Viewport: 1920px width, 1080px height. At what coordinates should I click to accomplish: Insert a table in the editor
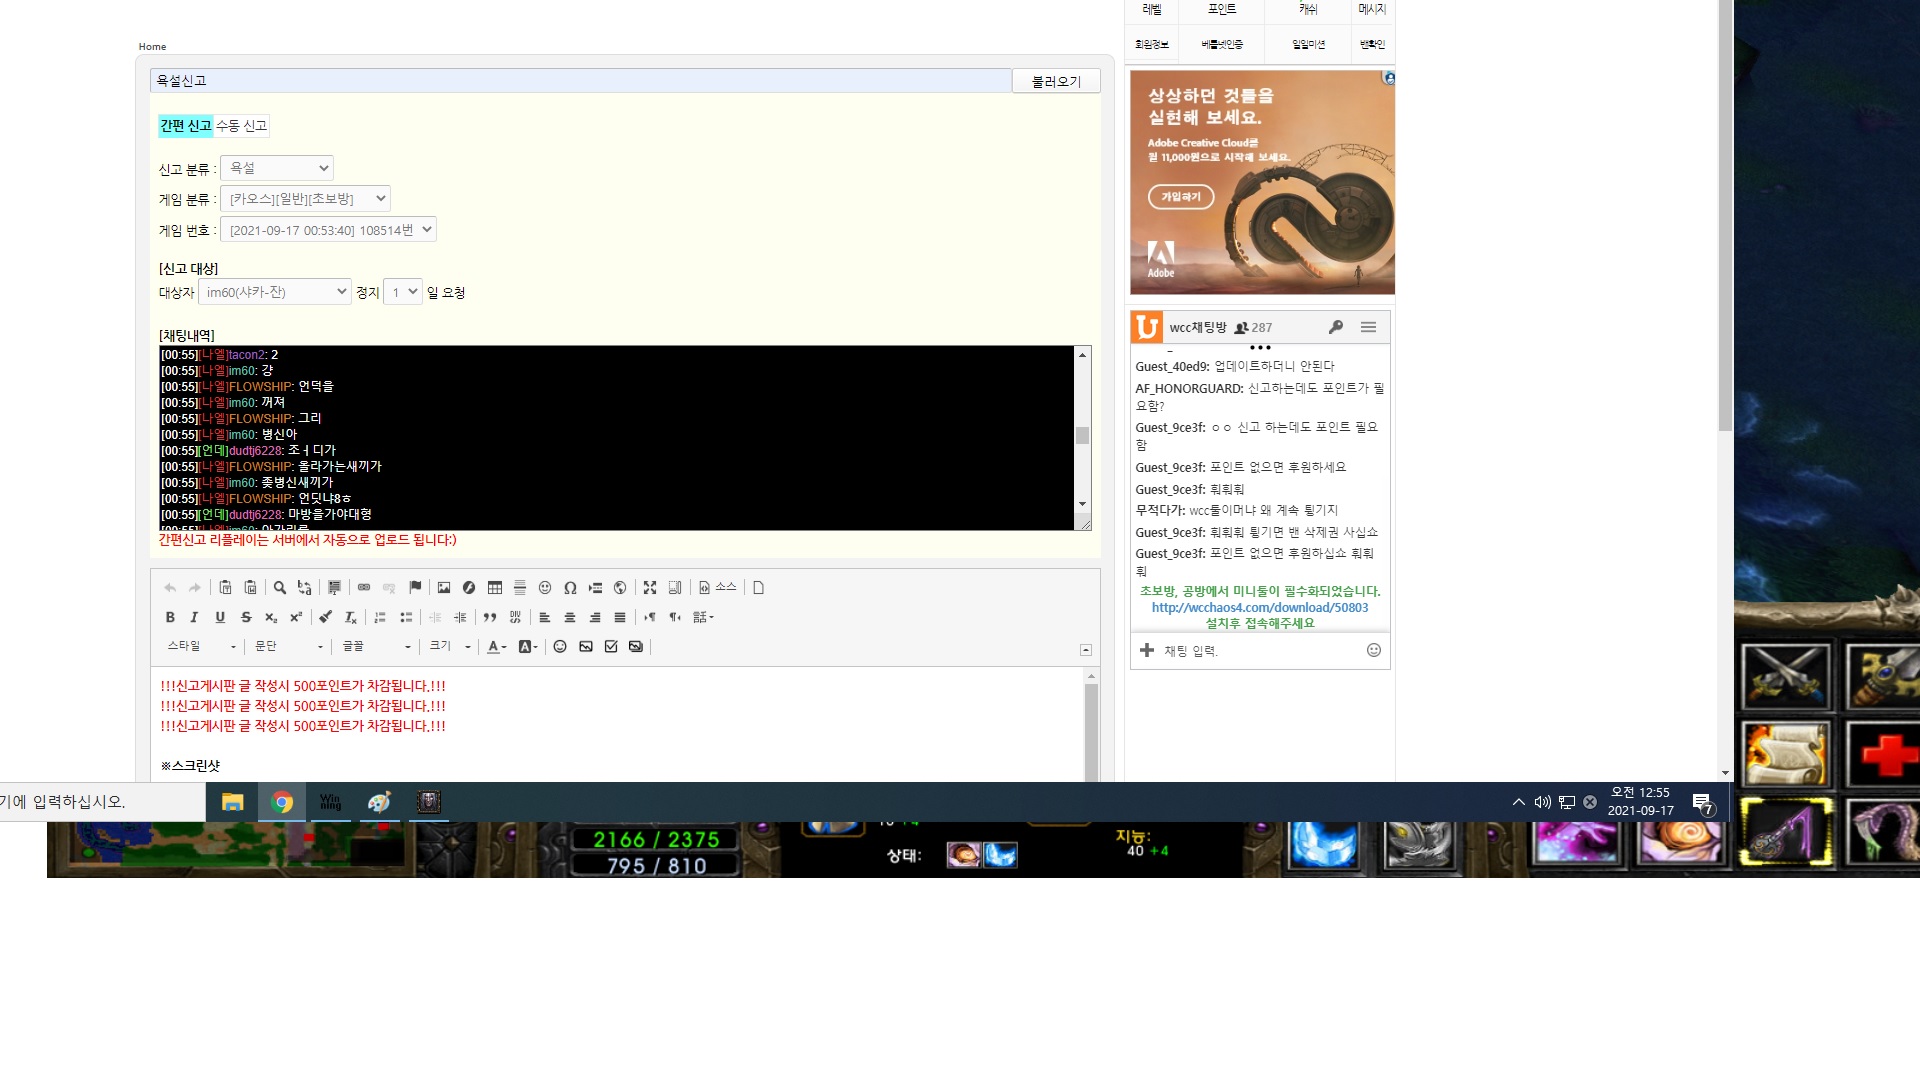click(x=495, y=588)
